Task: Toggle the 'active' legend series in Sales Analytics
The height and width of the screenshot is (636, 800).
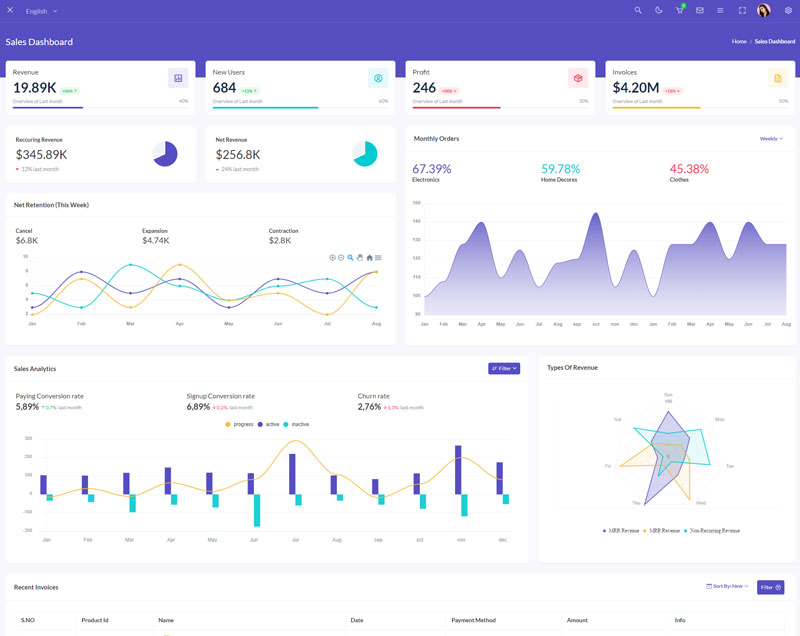Action: tap(270, 425)
